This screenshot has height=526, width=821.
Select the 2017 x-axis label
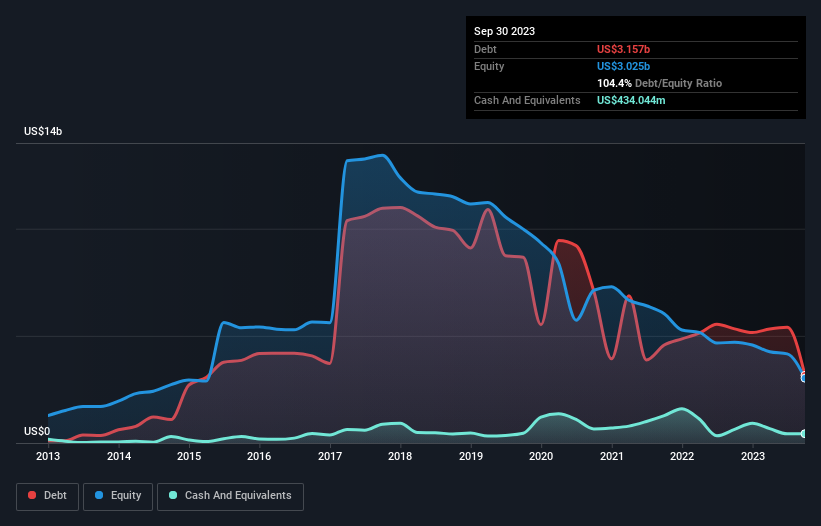[330, 456]
